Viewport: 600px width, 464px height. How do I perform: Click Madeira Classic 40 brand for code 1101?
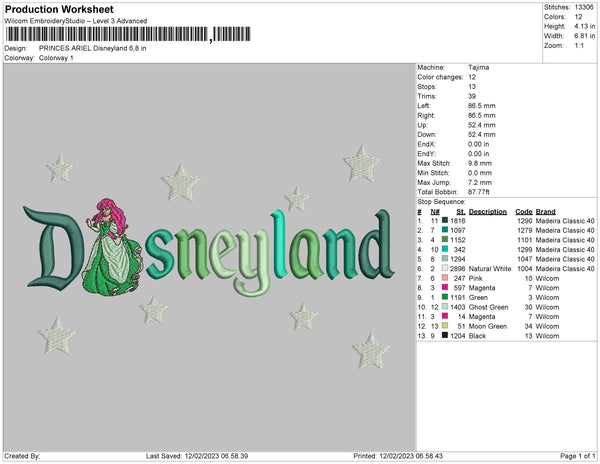(x=565, y=240)
